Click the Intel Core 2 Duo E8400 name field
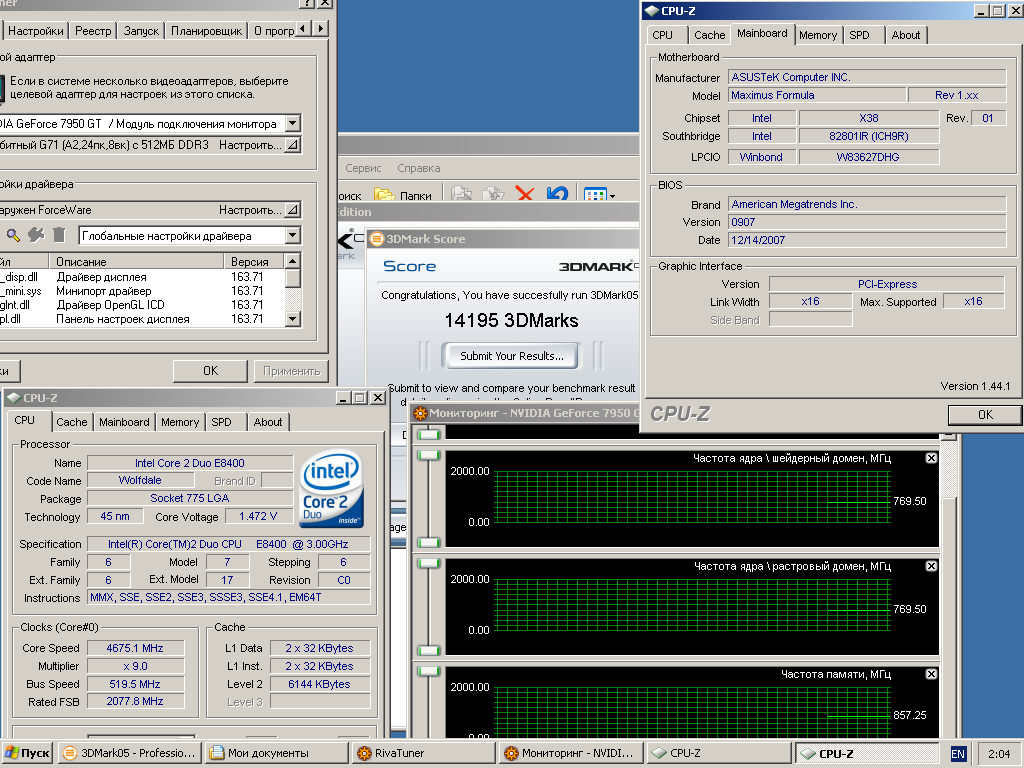 tap(189, 463)
